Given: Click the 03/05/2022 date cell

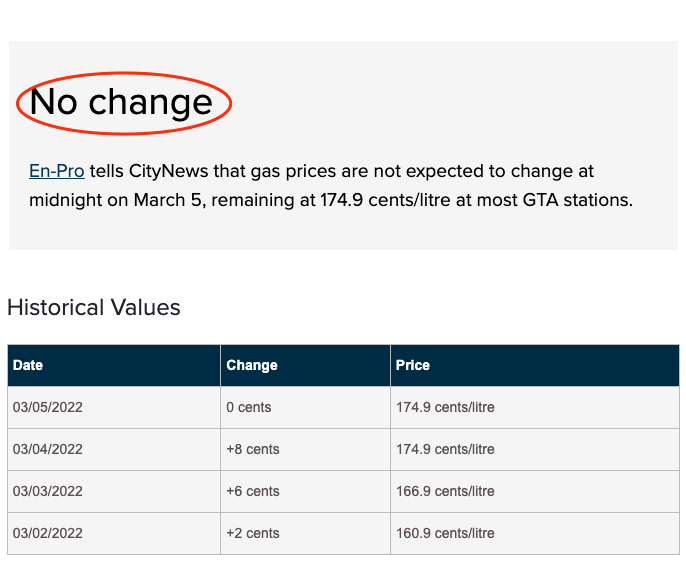Looking at the screenshot, I should (x=114, y=407).
